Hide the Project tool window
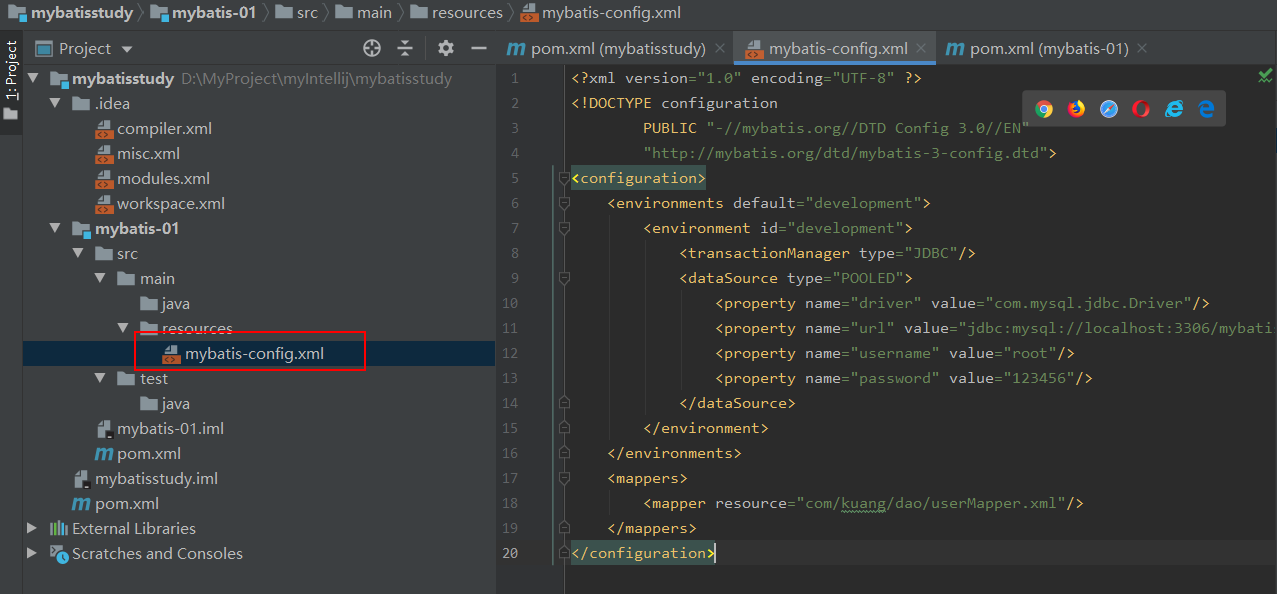 (x=478, y=48)
